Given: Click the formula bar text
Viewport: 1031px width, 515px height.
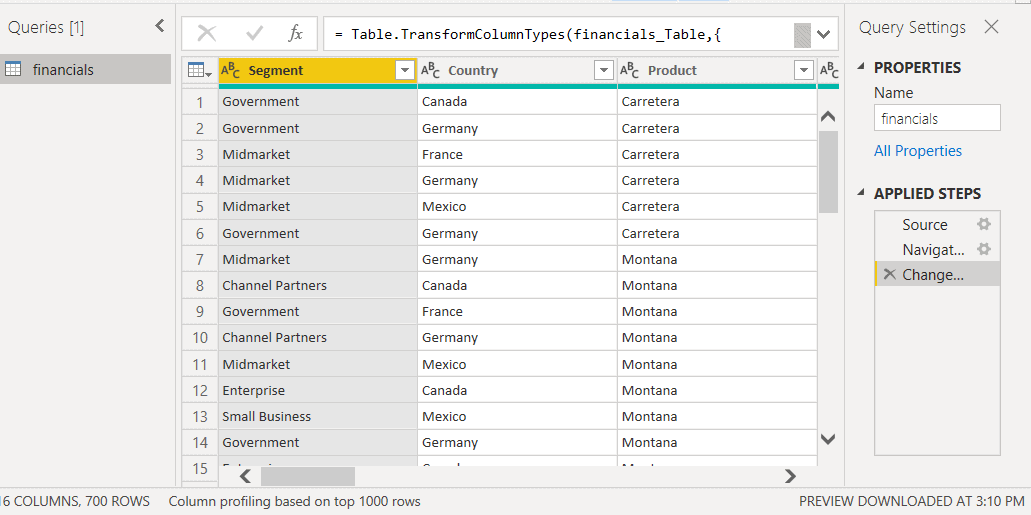Looking at the screenshot, I should 528,34.
